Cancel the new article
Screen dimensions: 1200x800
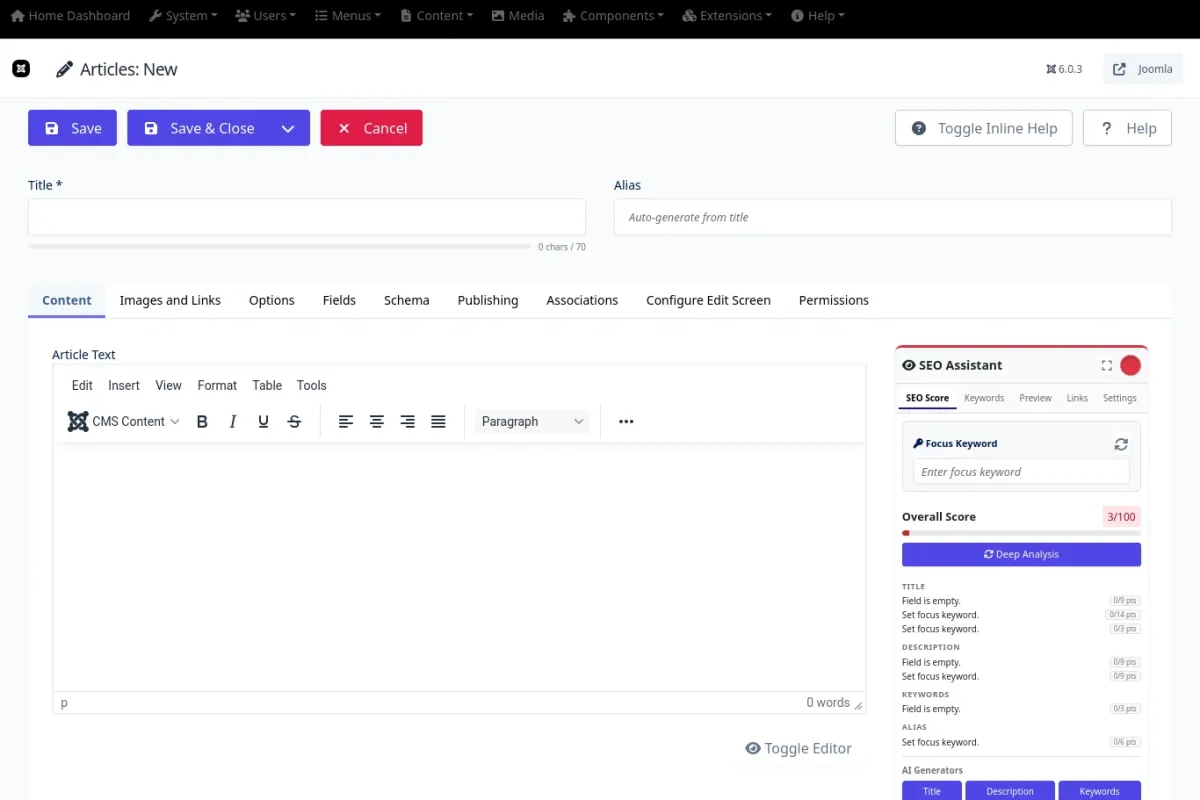pyautogui.click(x=371, y=128)
